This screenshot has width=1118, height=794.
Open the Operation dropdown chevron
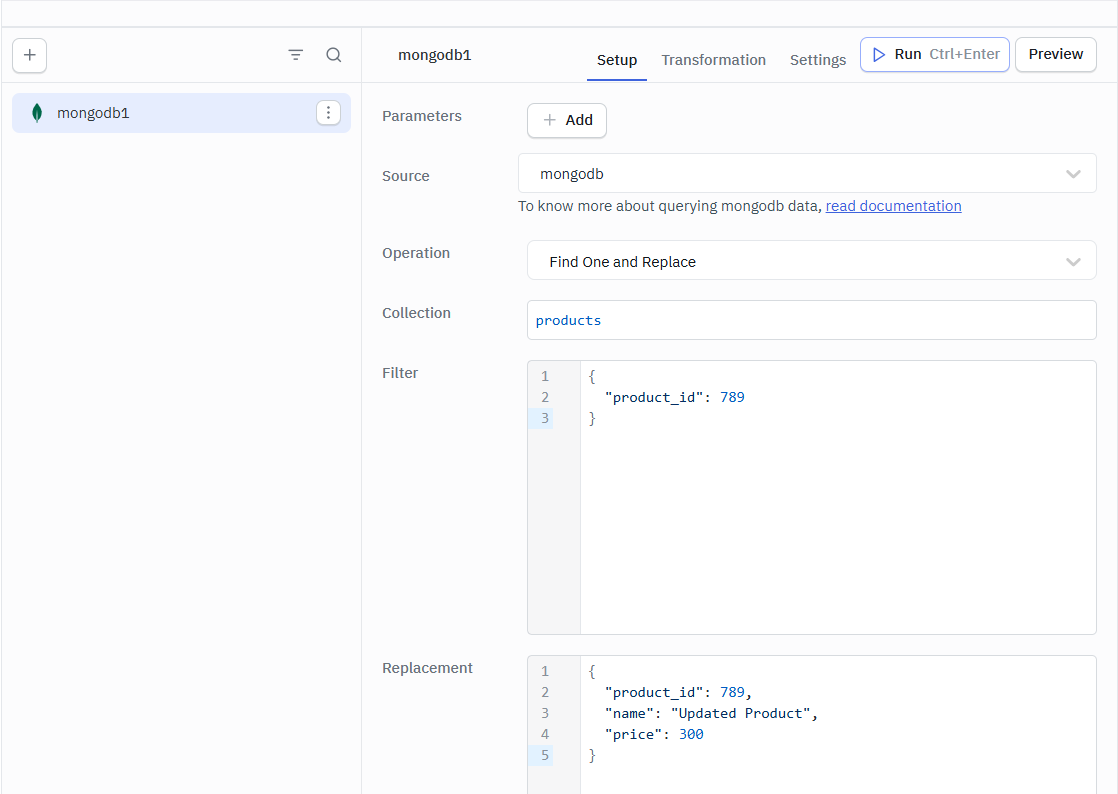click(x=1073, y=262)
